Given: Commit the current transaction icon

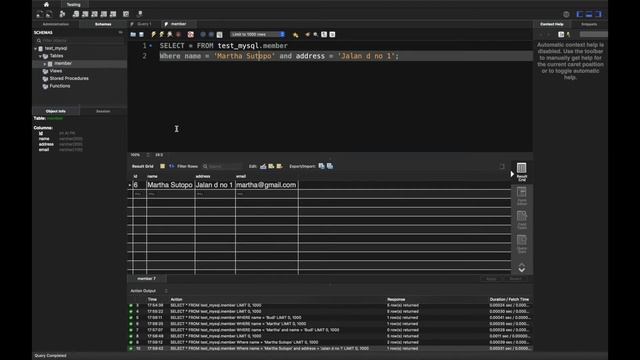Looking at the screenshot, I should pyautogui.click(x=203, y=35).
